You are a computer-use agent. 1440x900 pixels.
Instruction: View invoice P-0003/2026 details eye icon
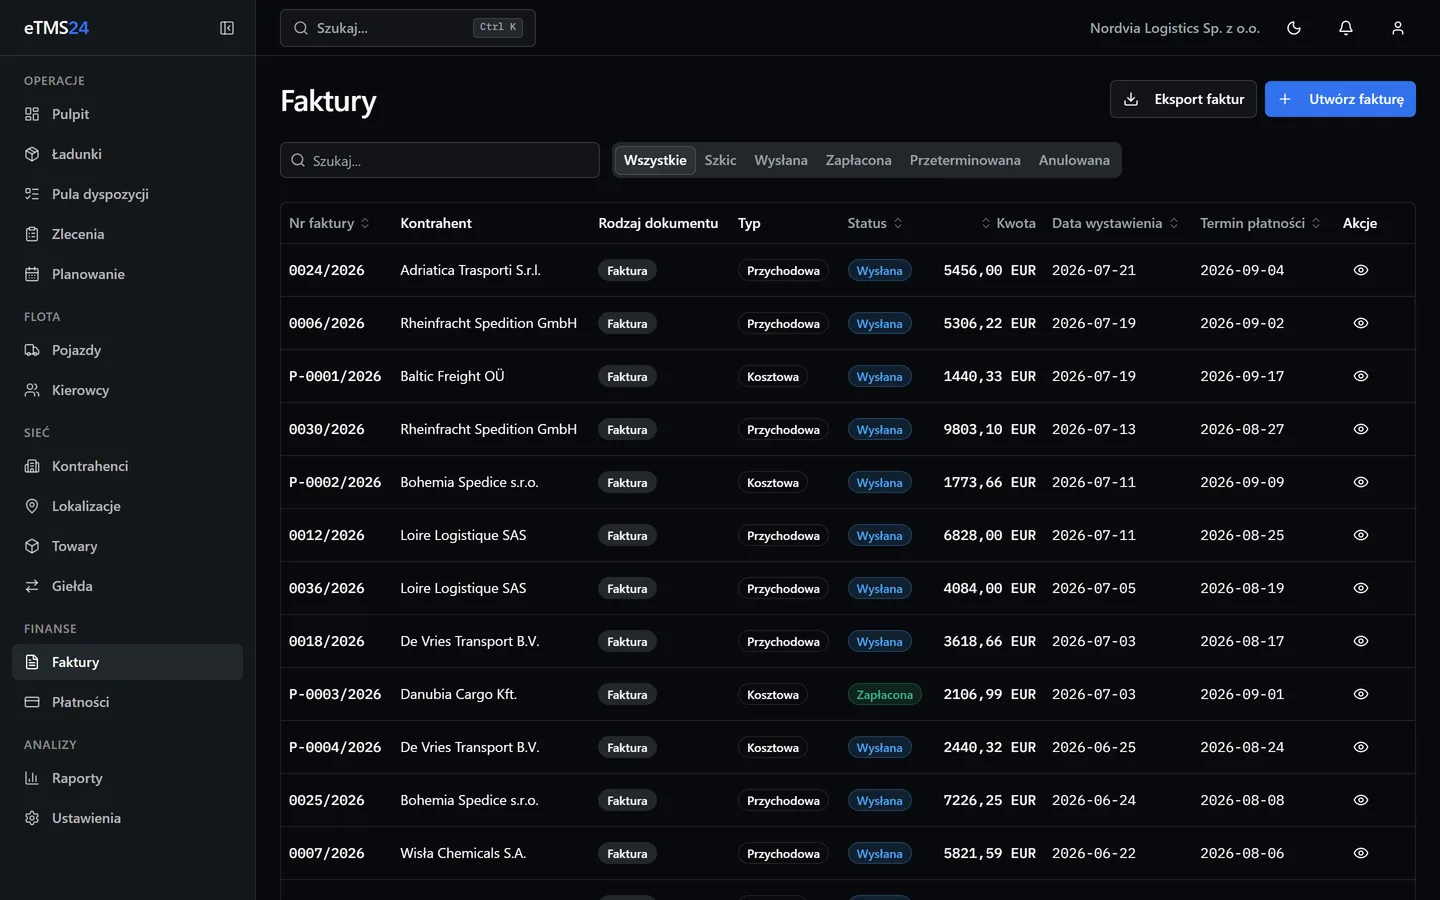point(1361,694)
